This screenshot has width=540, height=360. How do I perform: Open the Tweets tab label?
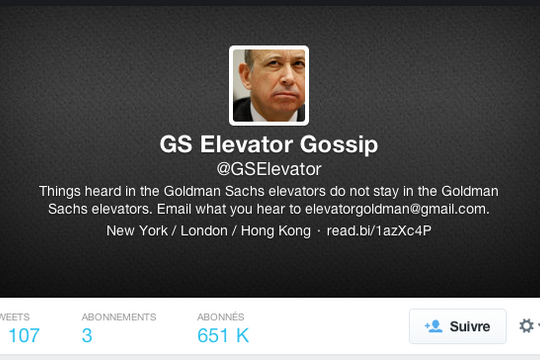pos(14,317)
